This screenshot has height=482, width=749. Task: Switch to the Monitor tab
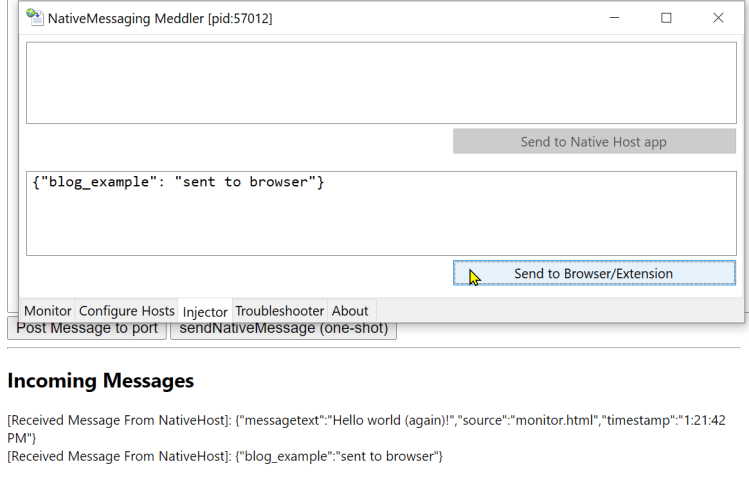coord(48,311)
